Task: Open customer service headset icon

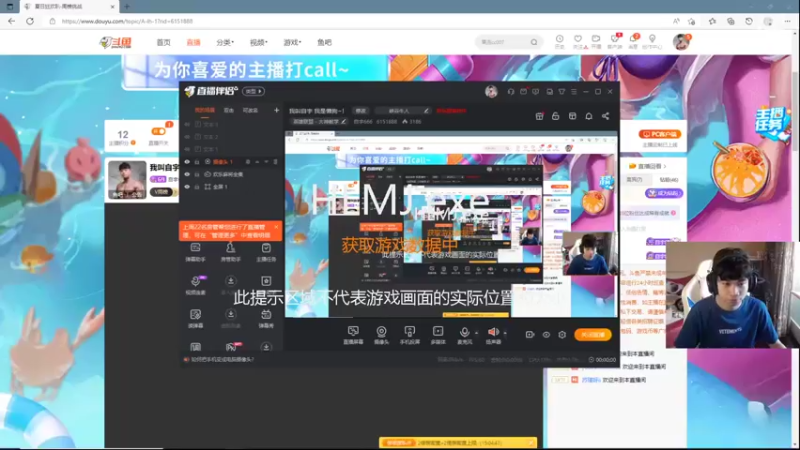Action: 511,92
